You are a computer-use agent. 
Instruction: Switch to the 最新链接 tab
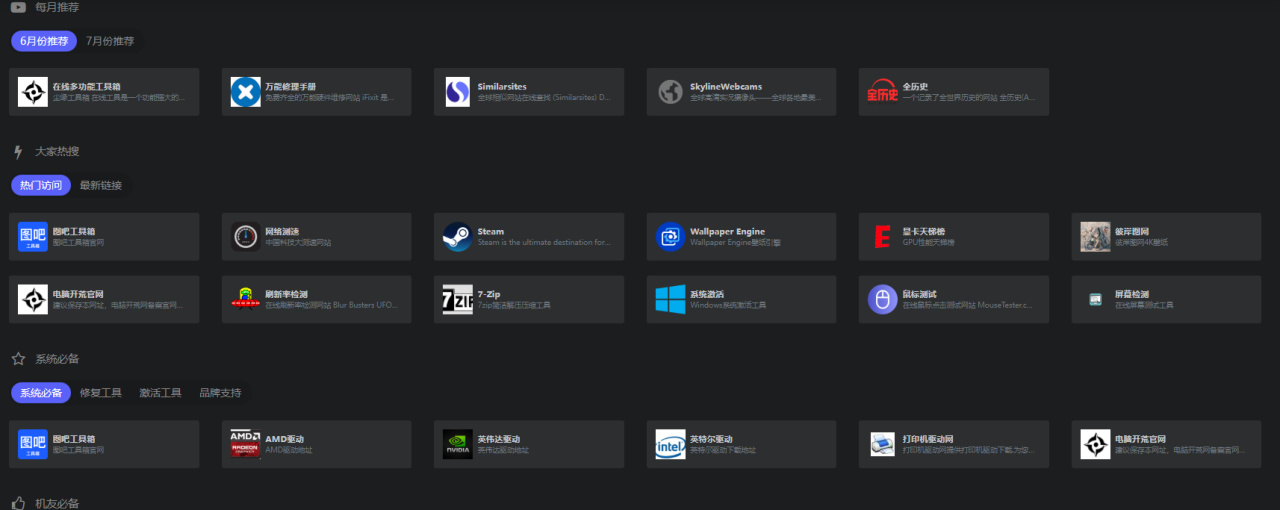(x=101, y=185)
